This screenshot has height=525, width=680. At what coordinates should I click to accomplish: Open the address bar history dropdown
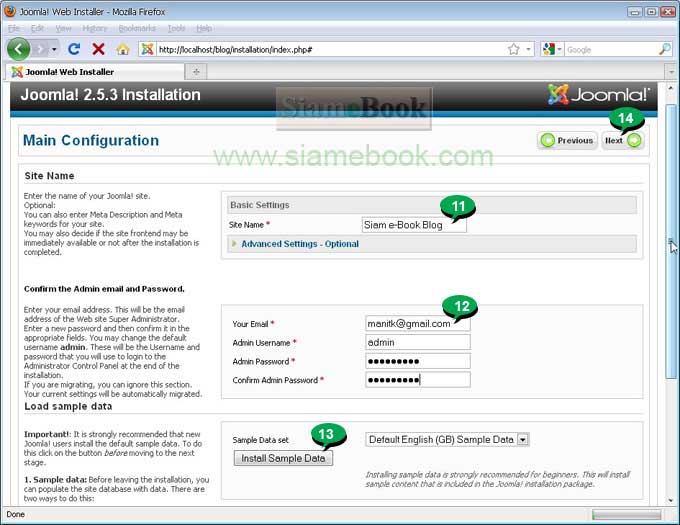528,49
